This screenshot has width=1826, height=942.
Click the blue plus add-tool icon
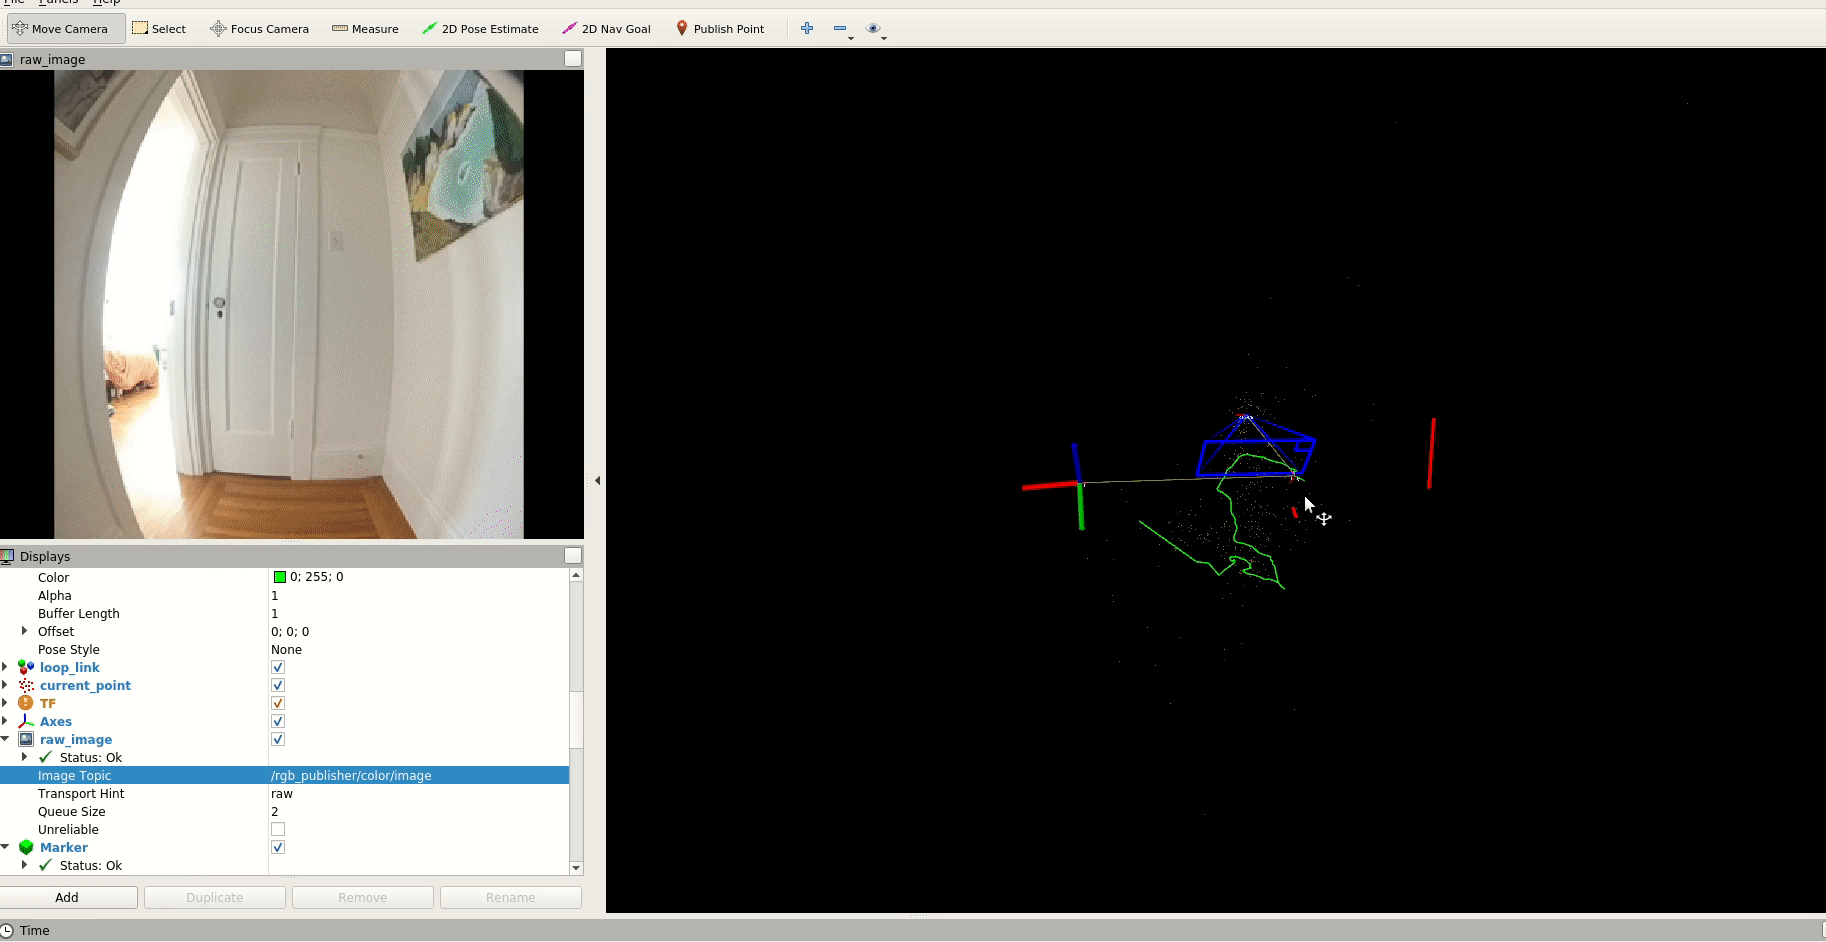(x=807, y=28)
